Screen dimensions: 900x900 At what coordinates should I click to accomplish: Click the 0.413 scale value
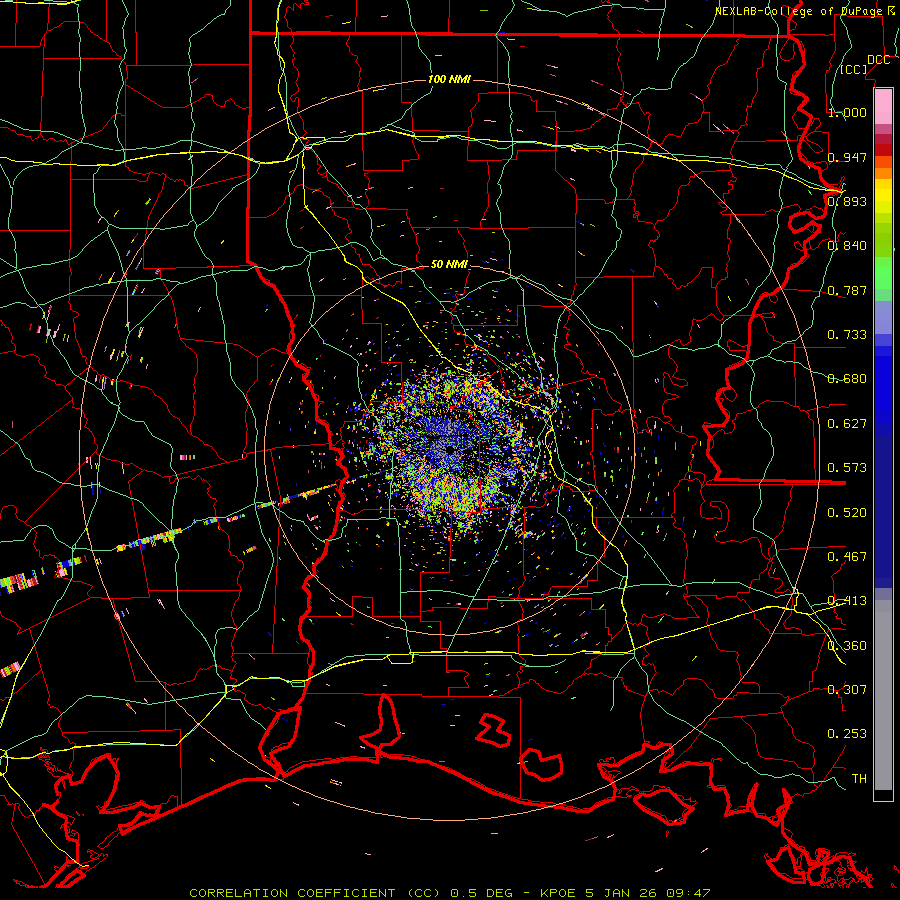pyautogui.click(x=847, y=601)
